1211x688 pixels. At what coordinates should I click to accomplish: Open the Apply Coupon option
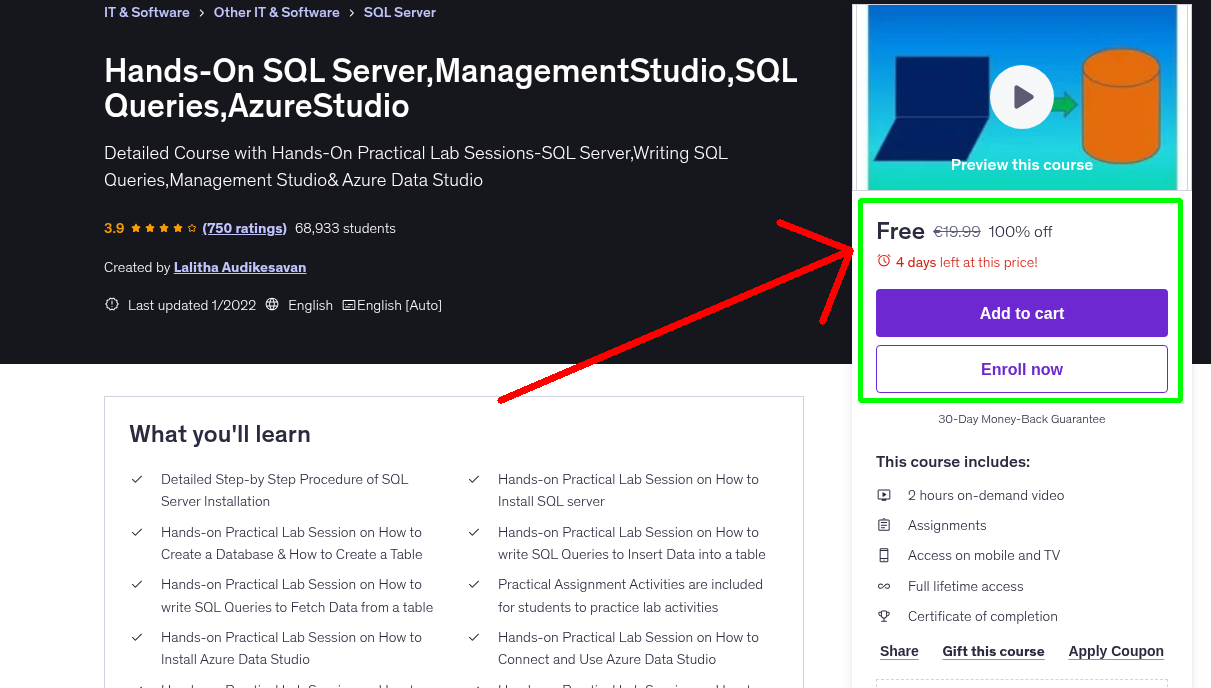1116,651
